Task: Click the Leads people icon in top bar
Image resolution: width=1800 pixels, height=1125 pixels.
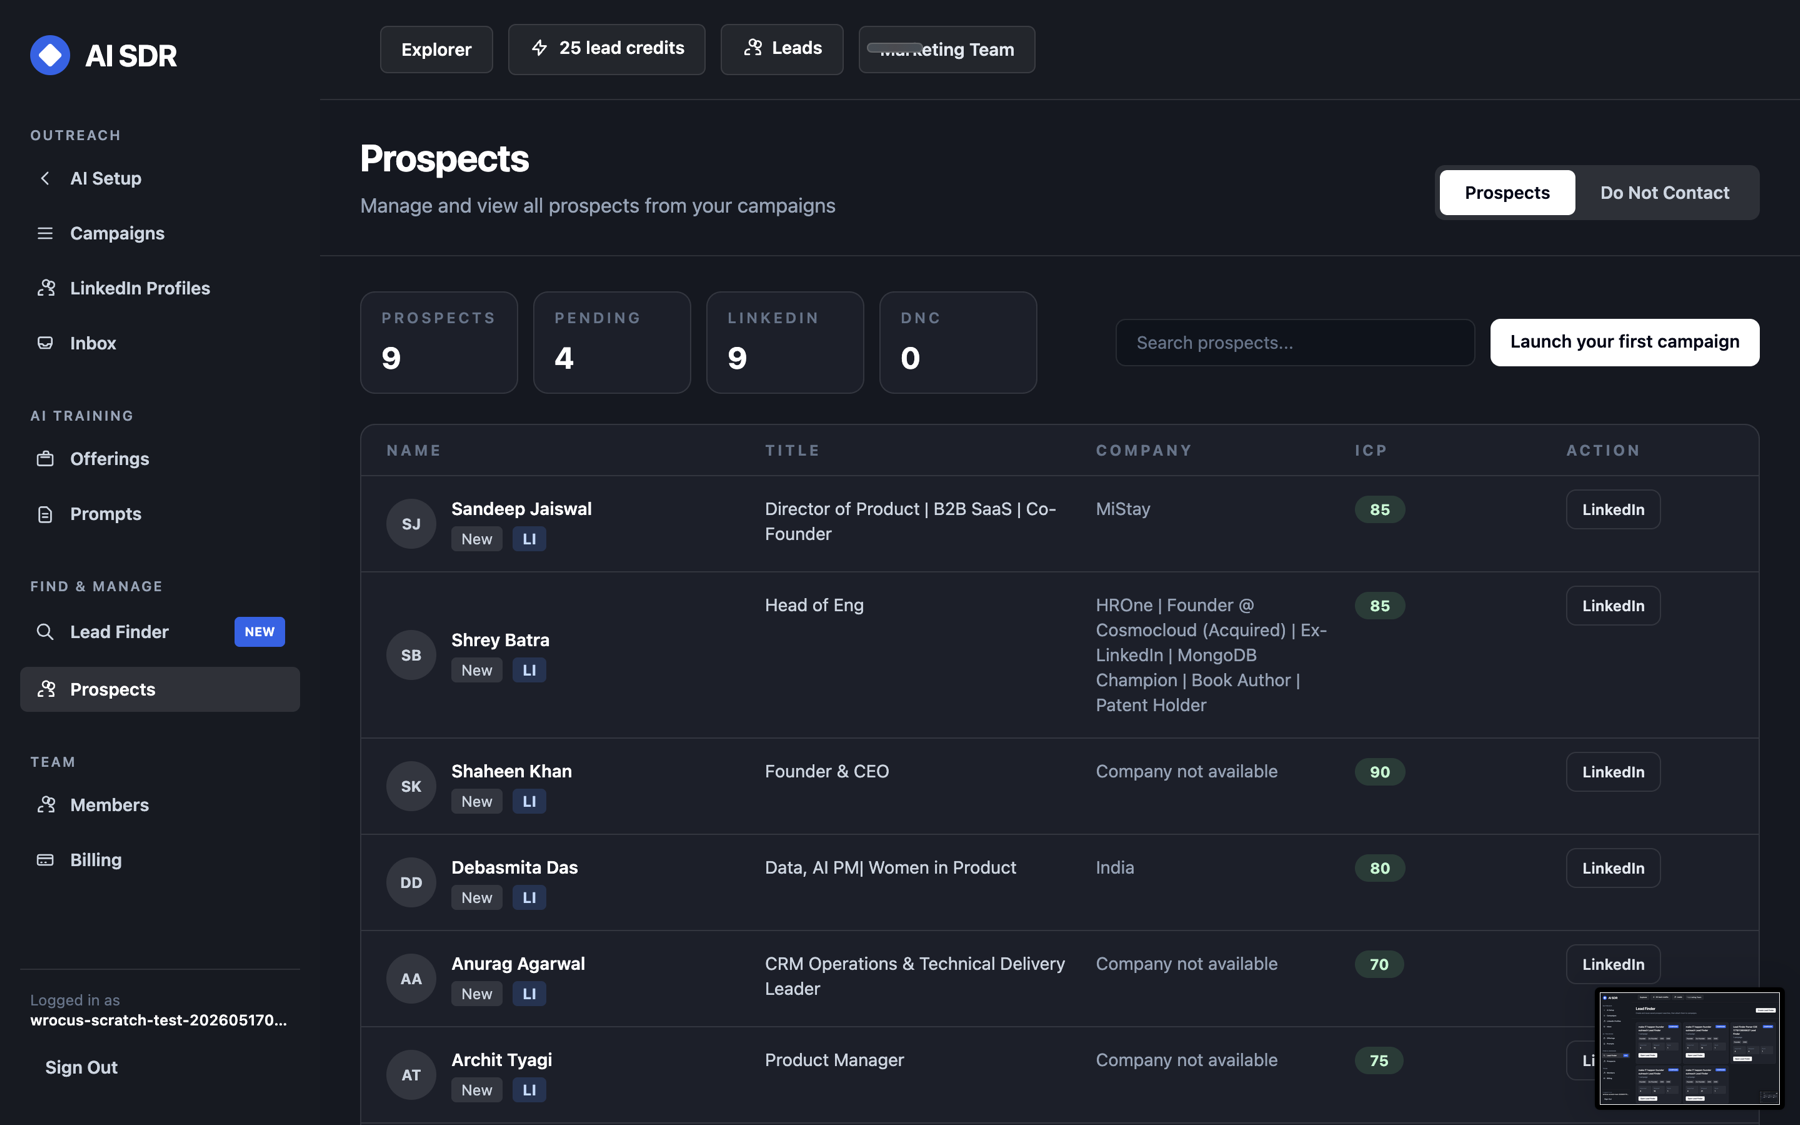Action: (x=753, y=48)
